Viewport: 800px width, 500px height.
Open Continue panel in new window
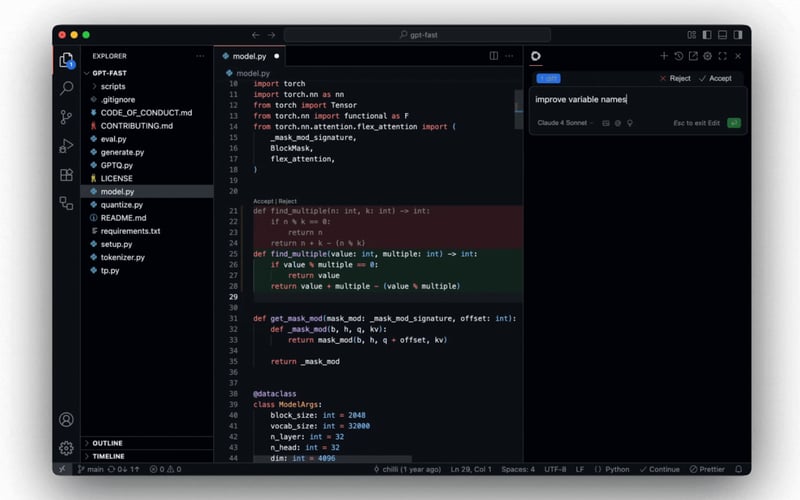(x=693, y=56)
